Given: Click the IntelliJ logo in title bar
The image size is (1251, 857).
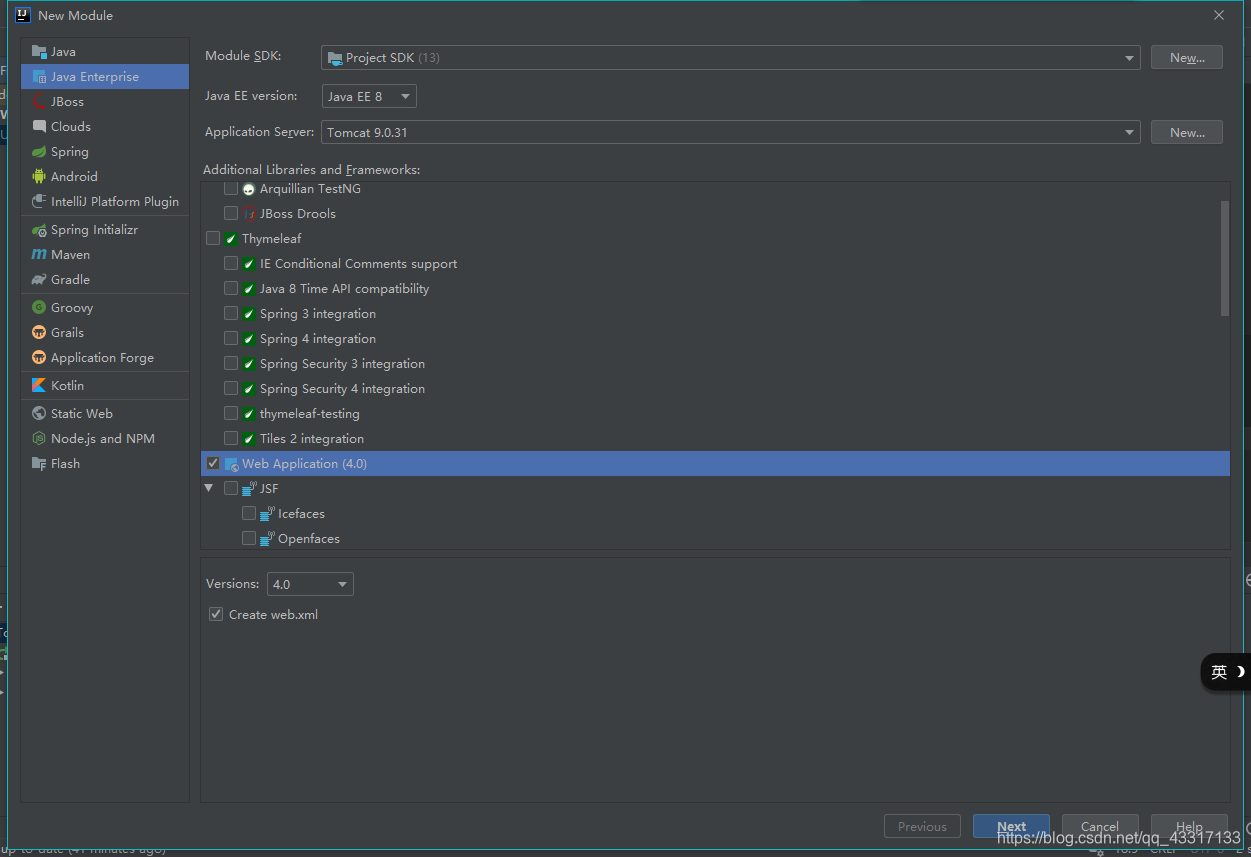Looking at the screenshot, I should click(x=23, y=15).
